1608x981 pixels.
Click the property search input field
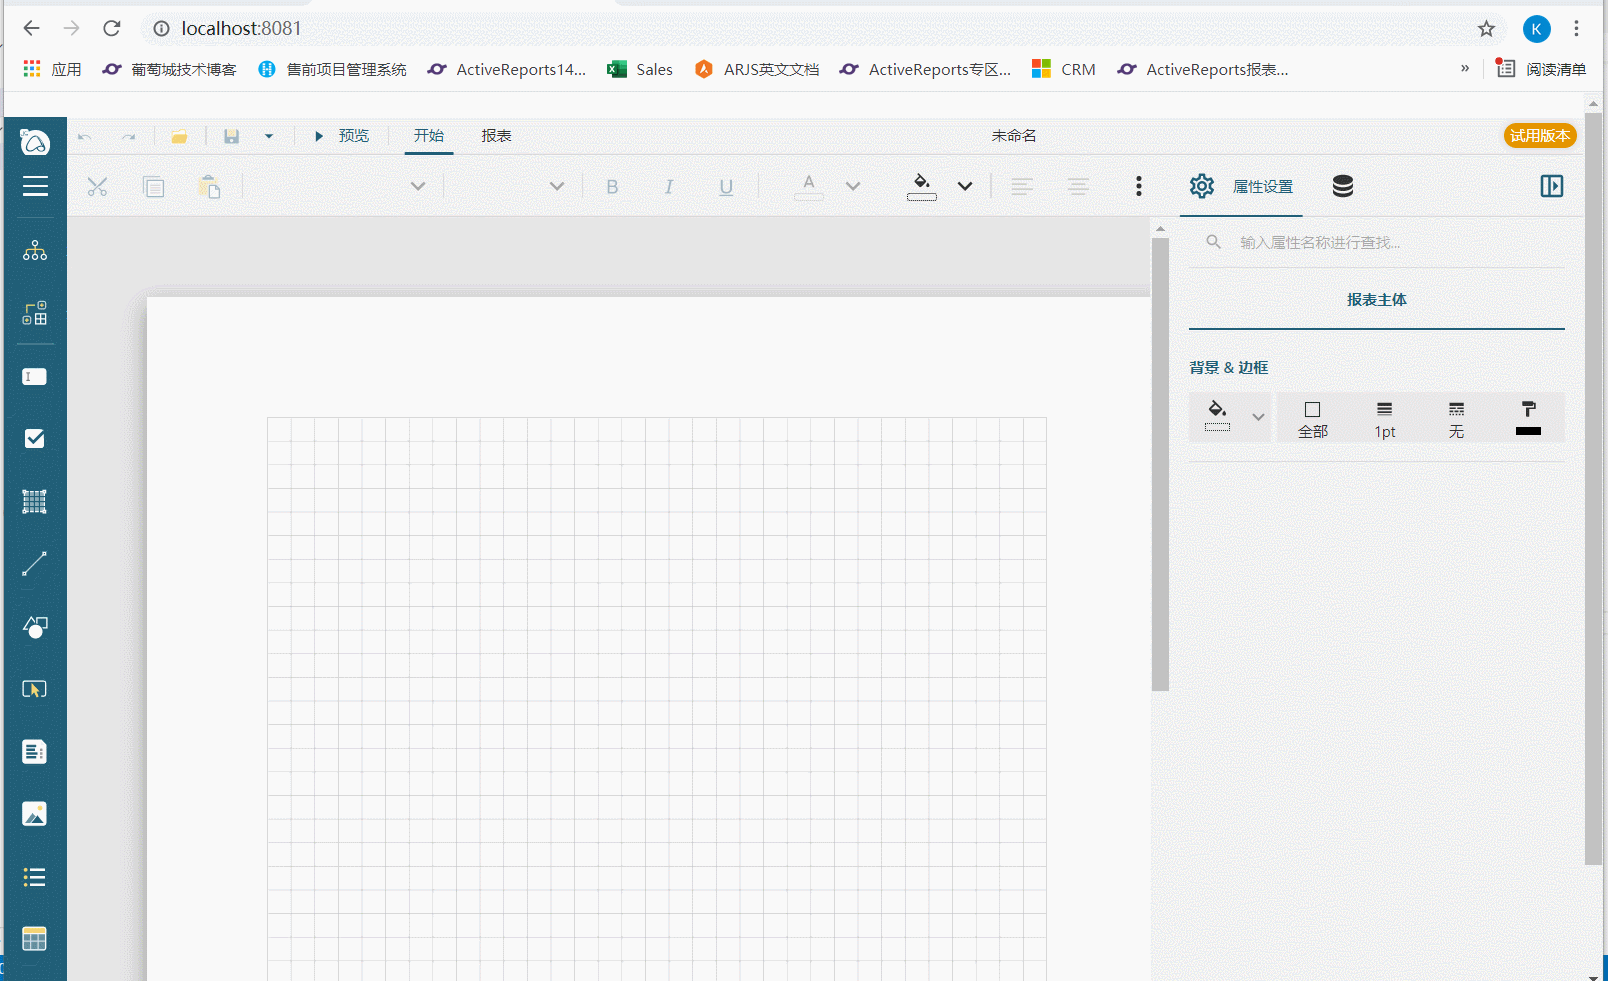point(1376,242)
